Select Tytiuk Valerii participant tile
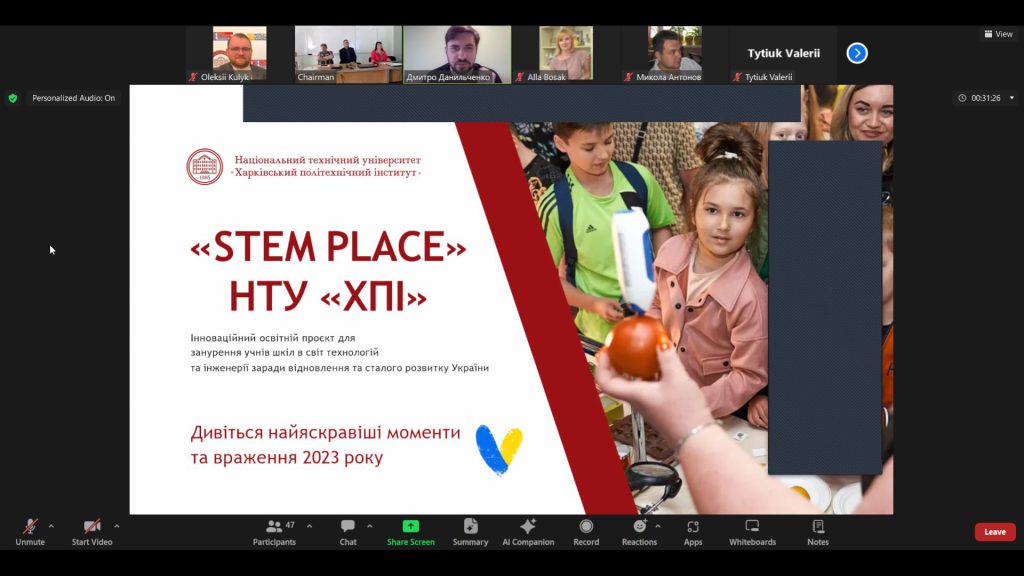 click(x=783, y=54)
